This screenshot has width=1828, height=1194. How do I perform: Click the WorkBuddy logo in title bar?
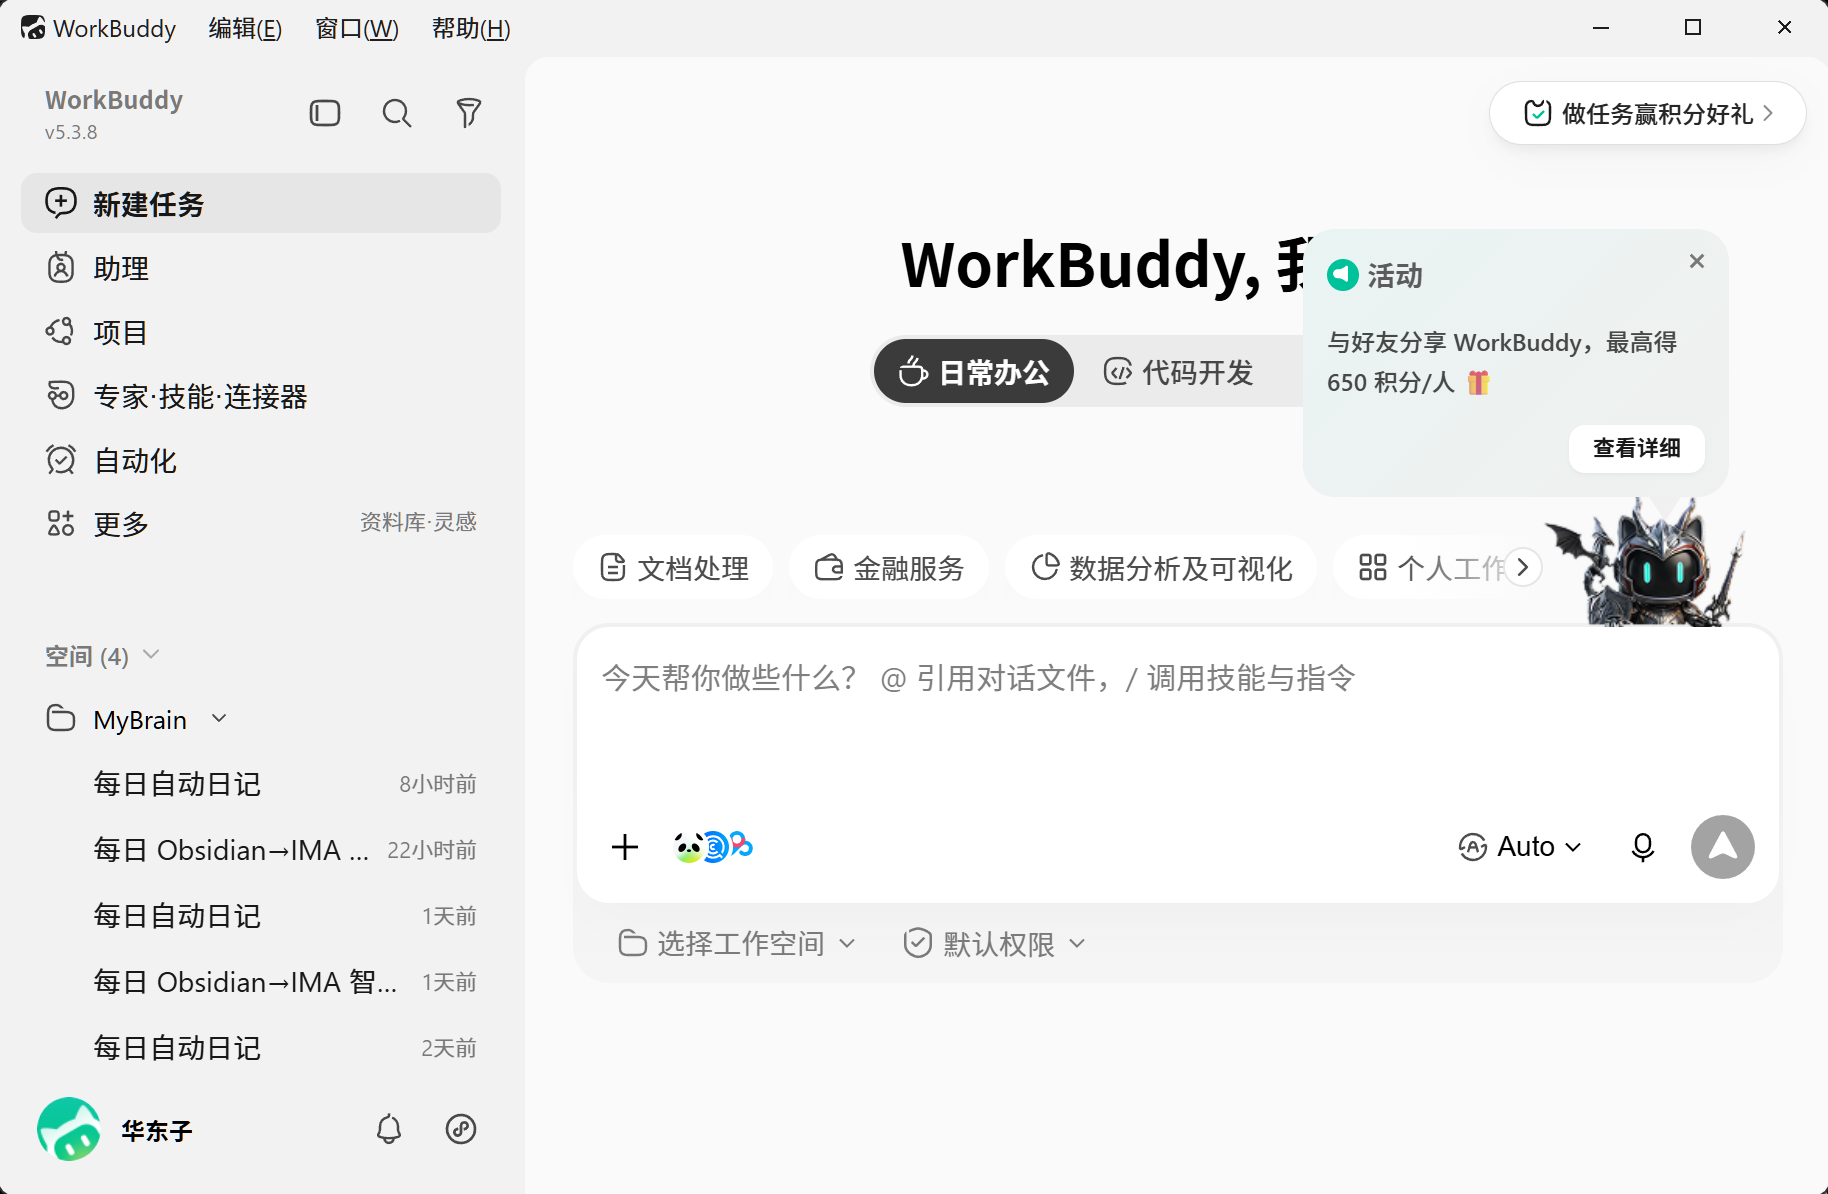tap(33, 28)
